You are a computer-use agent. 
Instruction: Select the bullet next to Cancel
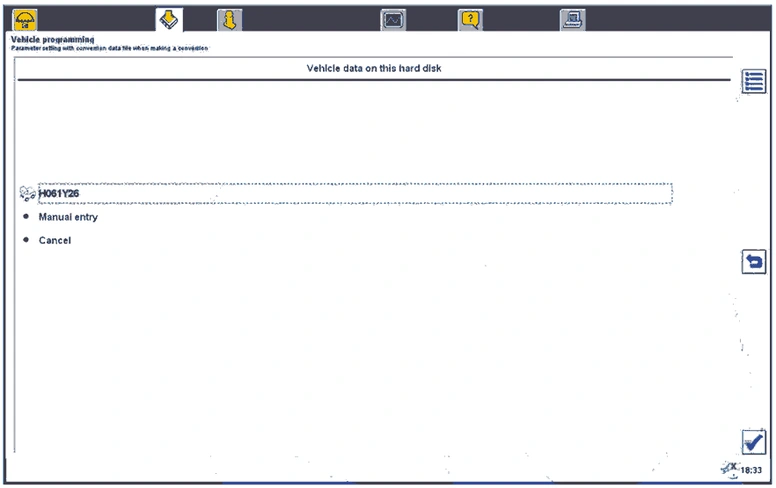pos(26,241)
